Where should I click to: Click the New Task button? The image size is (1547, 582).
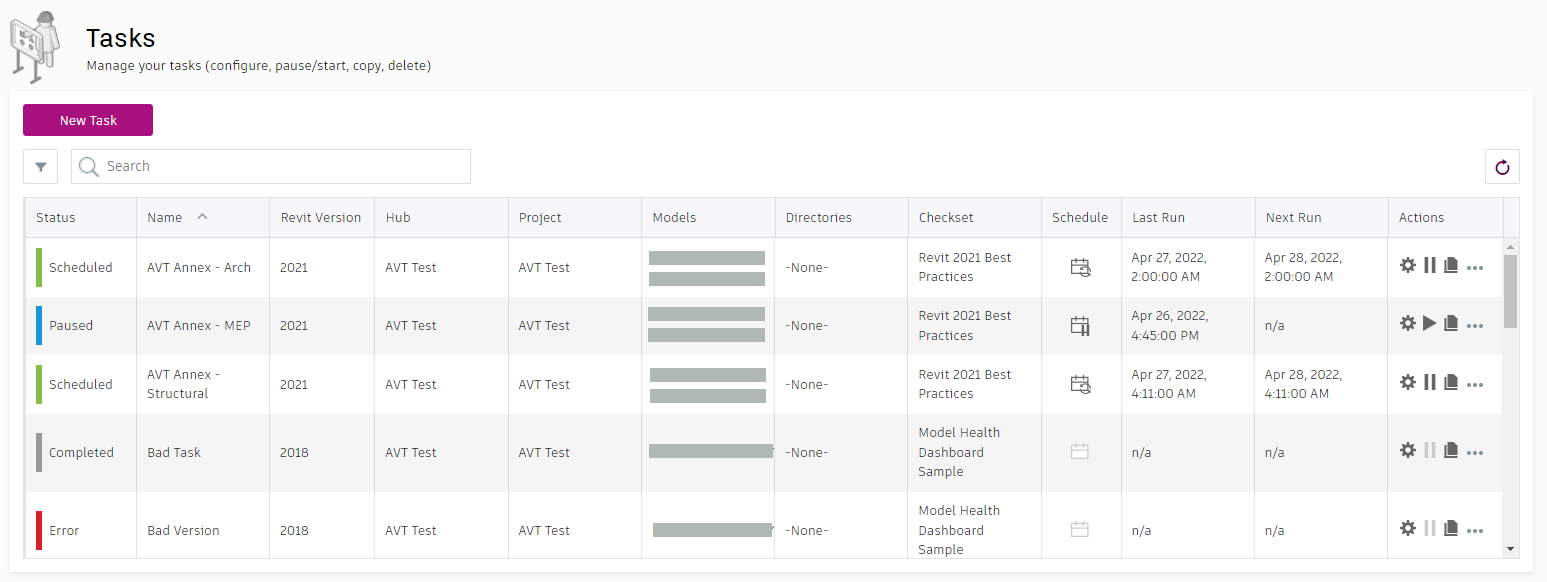pos(88,120)
